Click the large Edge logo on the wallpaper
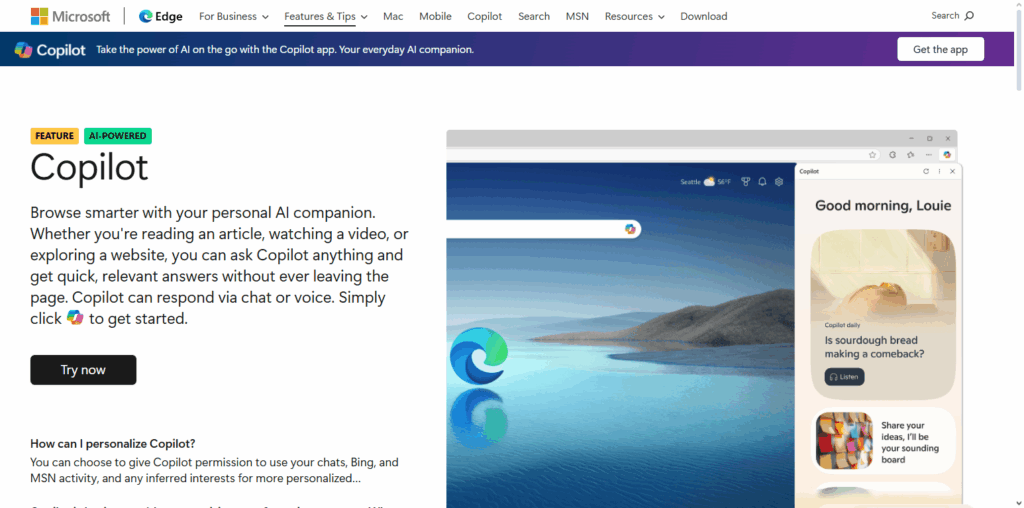 (479, 355)
